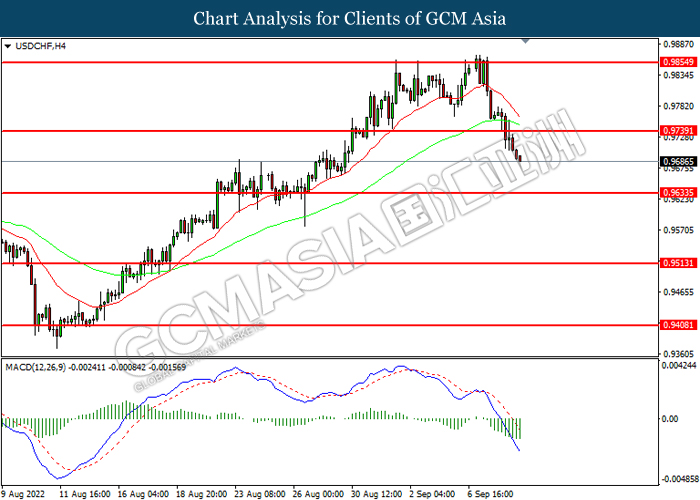Click the 23 Aug 08:00 time label
This screenshot has height=500, width=700.
click(260, 494)
